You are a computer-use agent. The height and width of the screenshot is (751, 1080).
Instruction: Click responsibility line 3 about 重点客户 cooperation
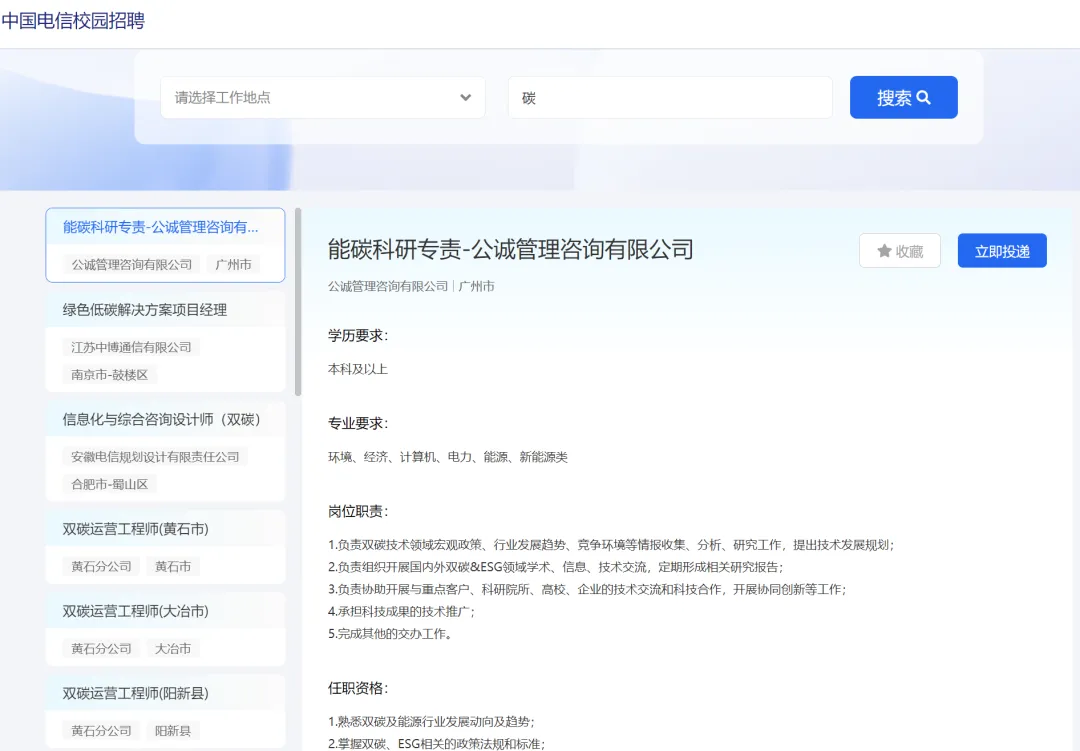coord(587,589)
